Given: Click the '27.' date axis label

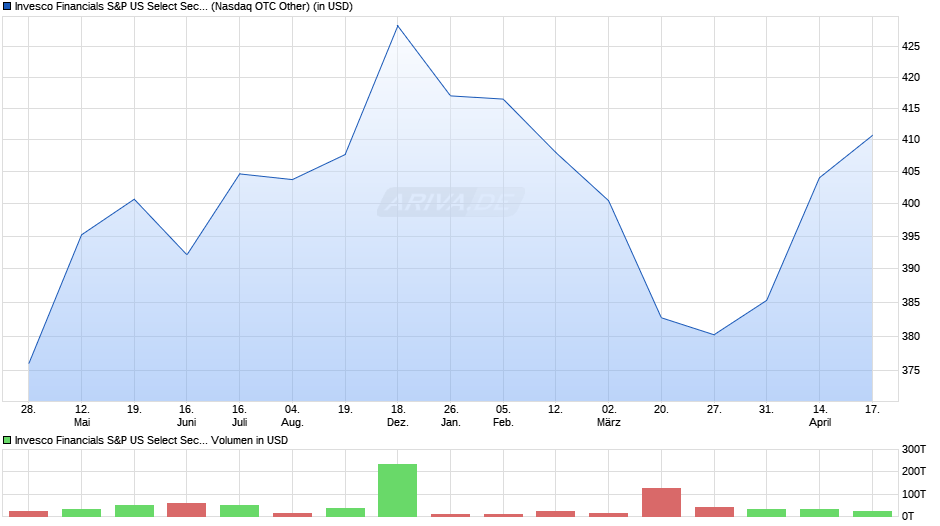Looking at the screenshot, I should 713,409.
